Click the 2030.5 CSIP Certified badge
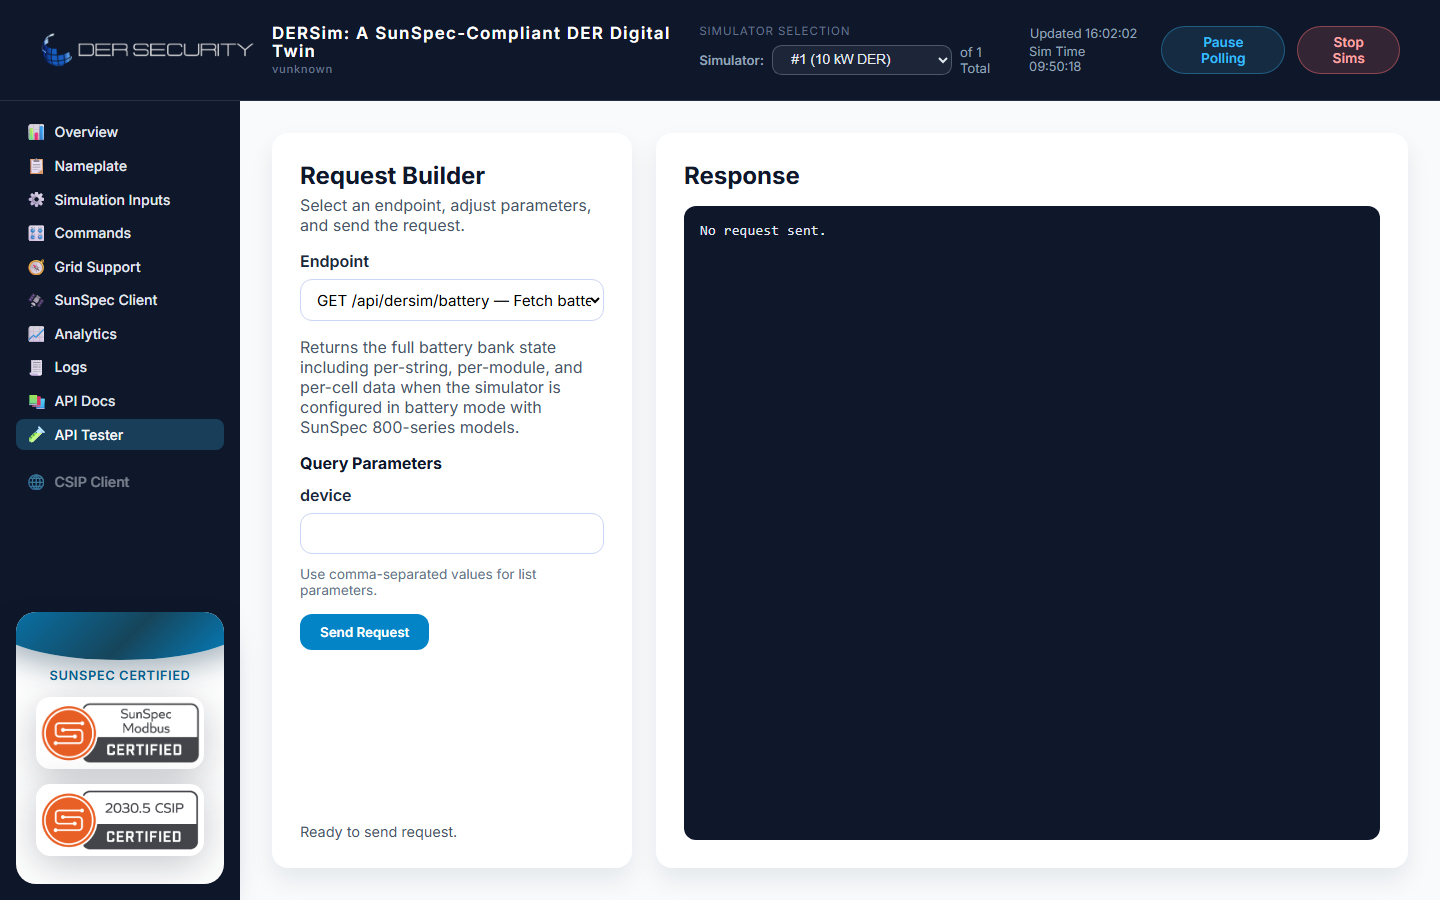Viewport: 1440px width, 900px height. tap(120, 820)
